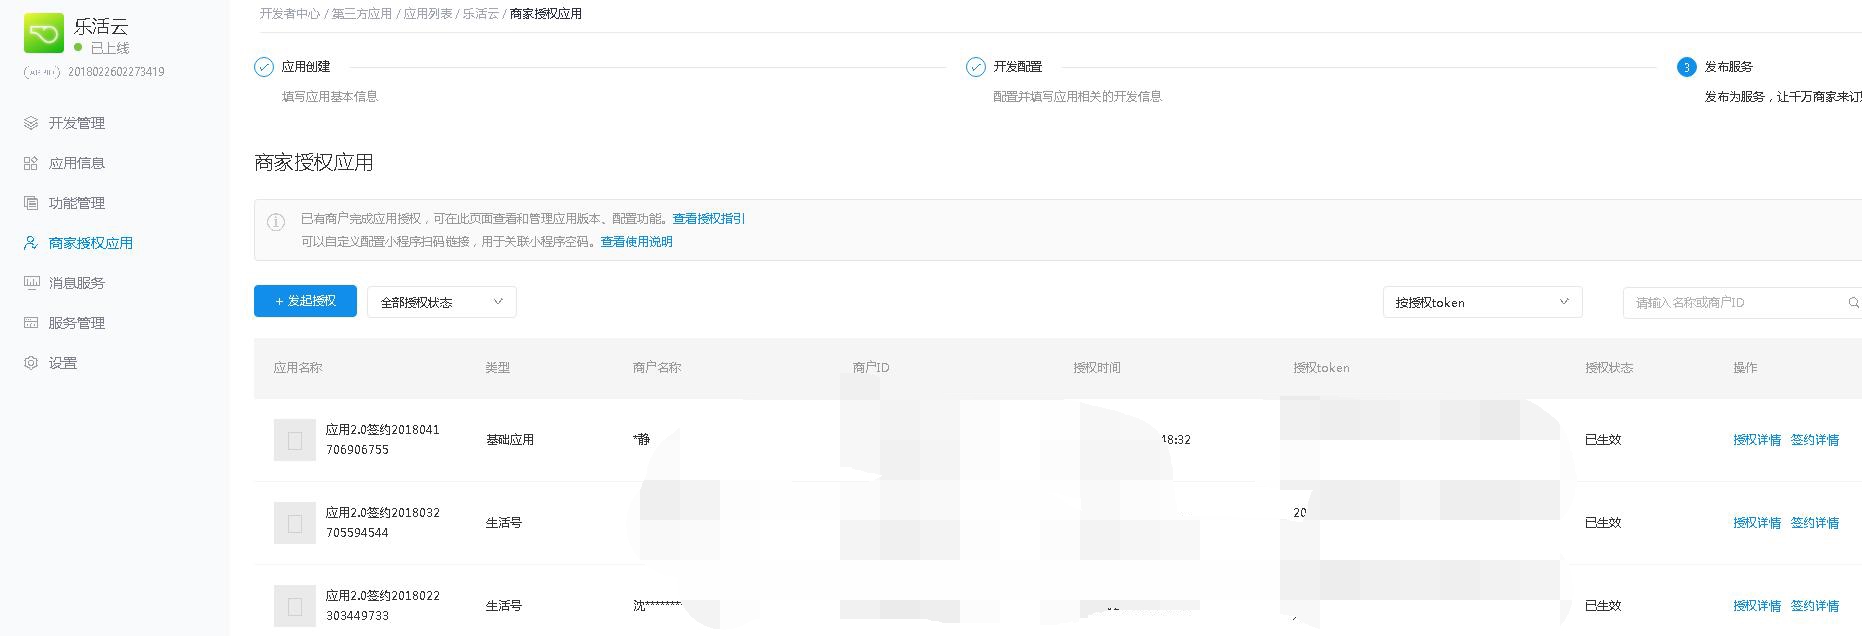Screen dimensions: 1862x636
Task: Click the app ID 2018022602273419
Action: (x=116, y=72)
